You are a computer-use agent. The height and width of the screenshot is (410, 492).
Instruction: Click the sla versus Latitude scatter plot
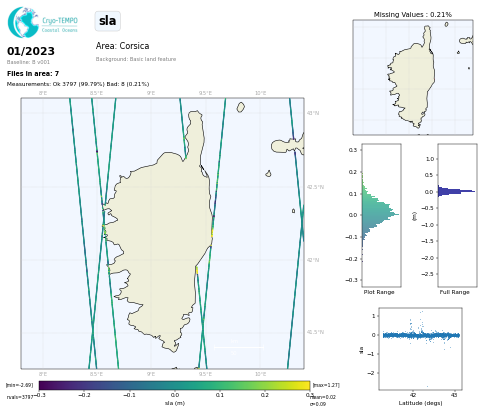click(x=420, y=349)
